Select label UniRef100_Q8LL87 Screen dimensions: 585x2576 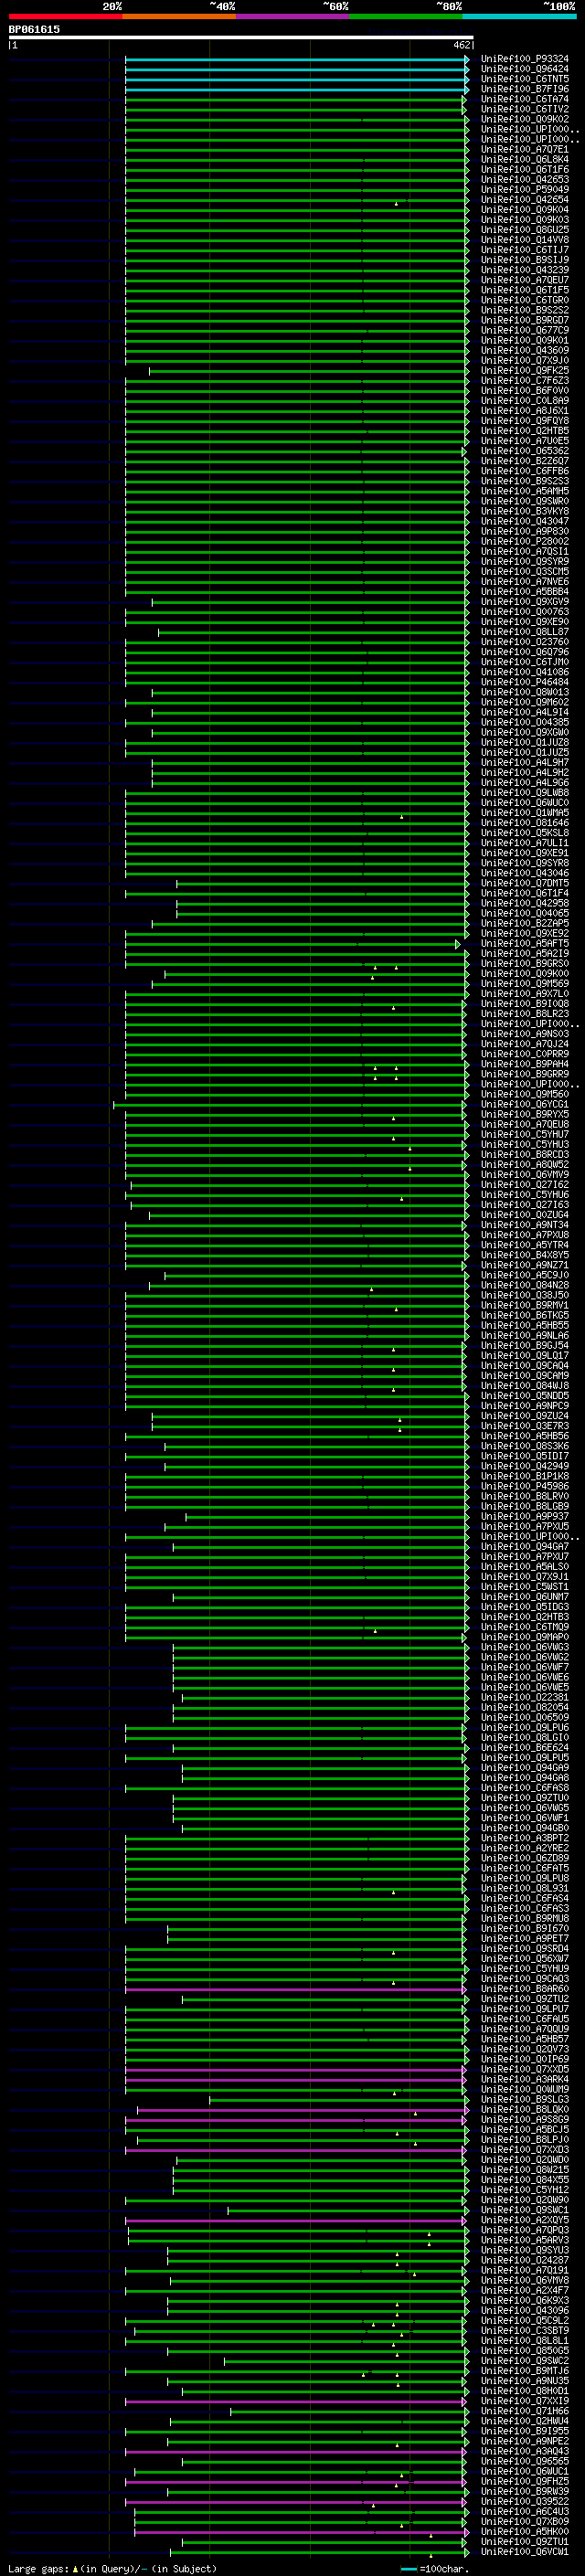[525, 632]
